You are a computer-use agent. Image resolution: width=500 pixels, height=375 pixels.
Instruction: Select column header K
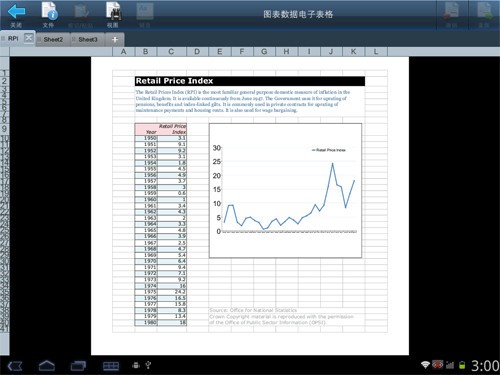coord(354,52)
